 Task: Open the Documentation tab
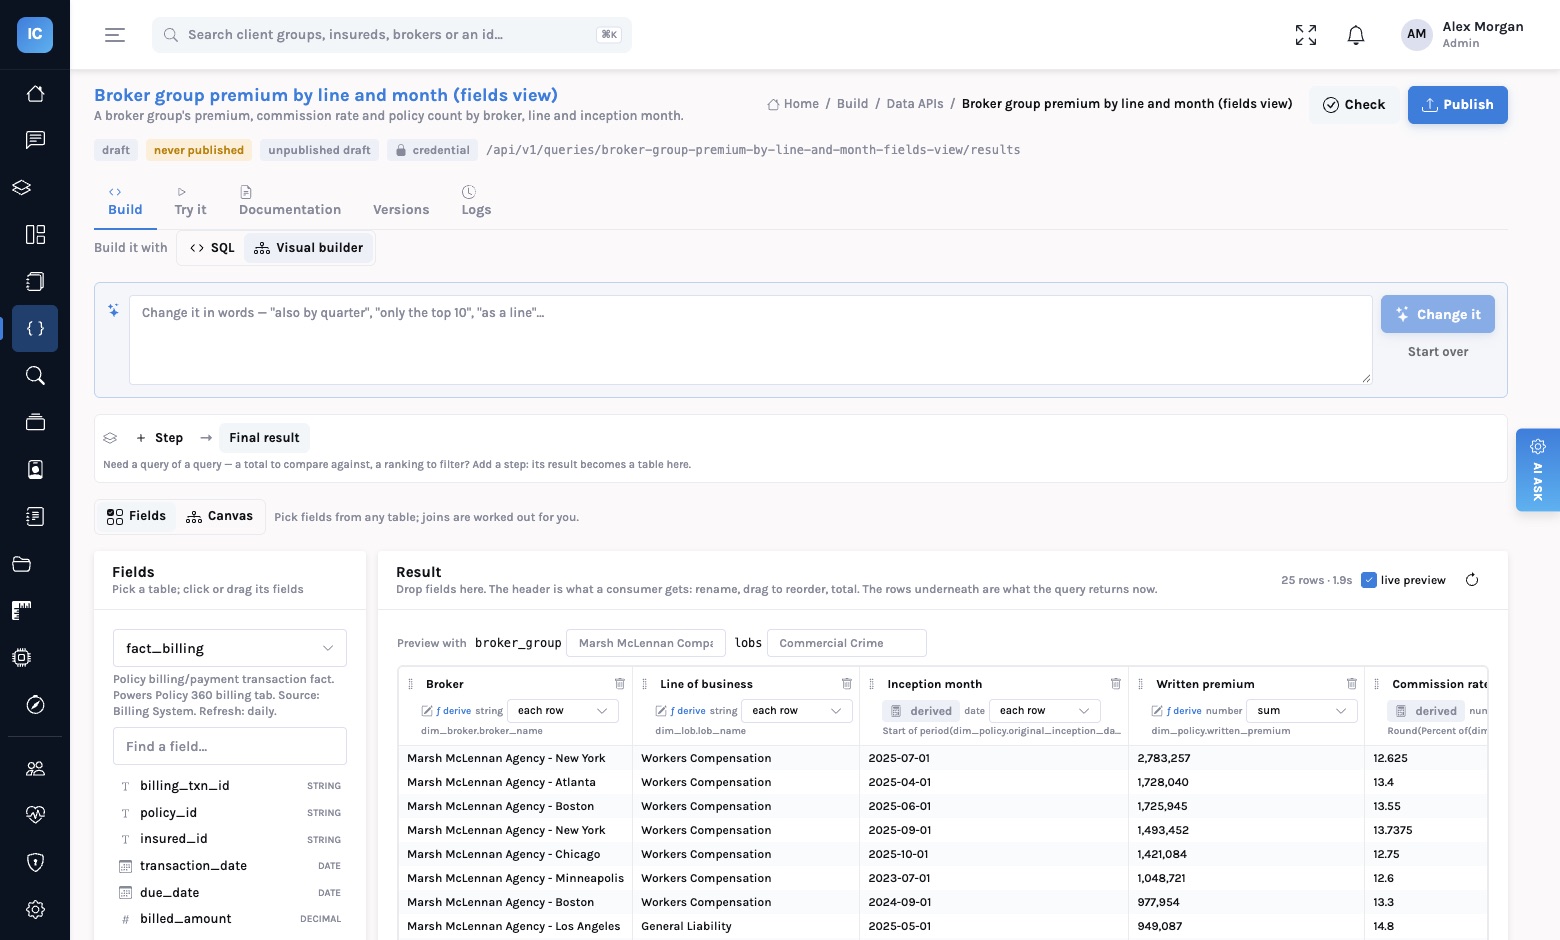pyautogui.click(x=290, y=201)
